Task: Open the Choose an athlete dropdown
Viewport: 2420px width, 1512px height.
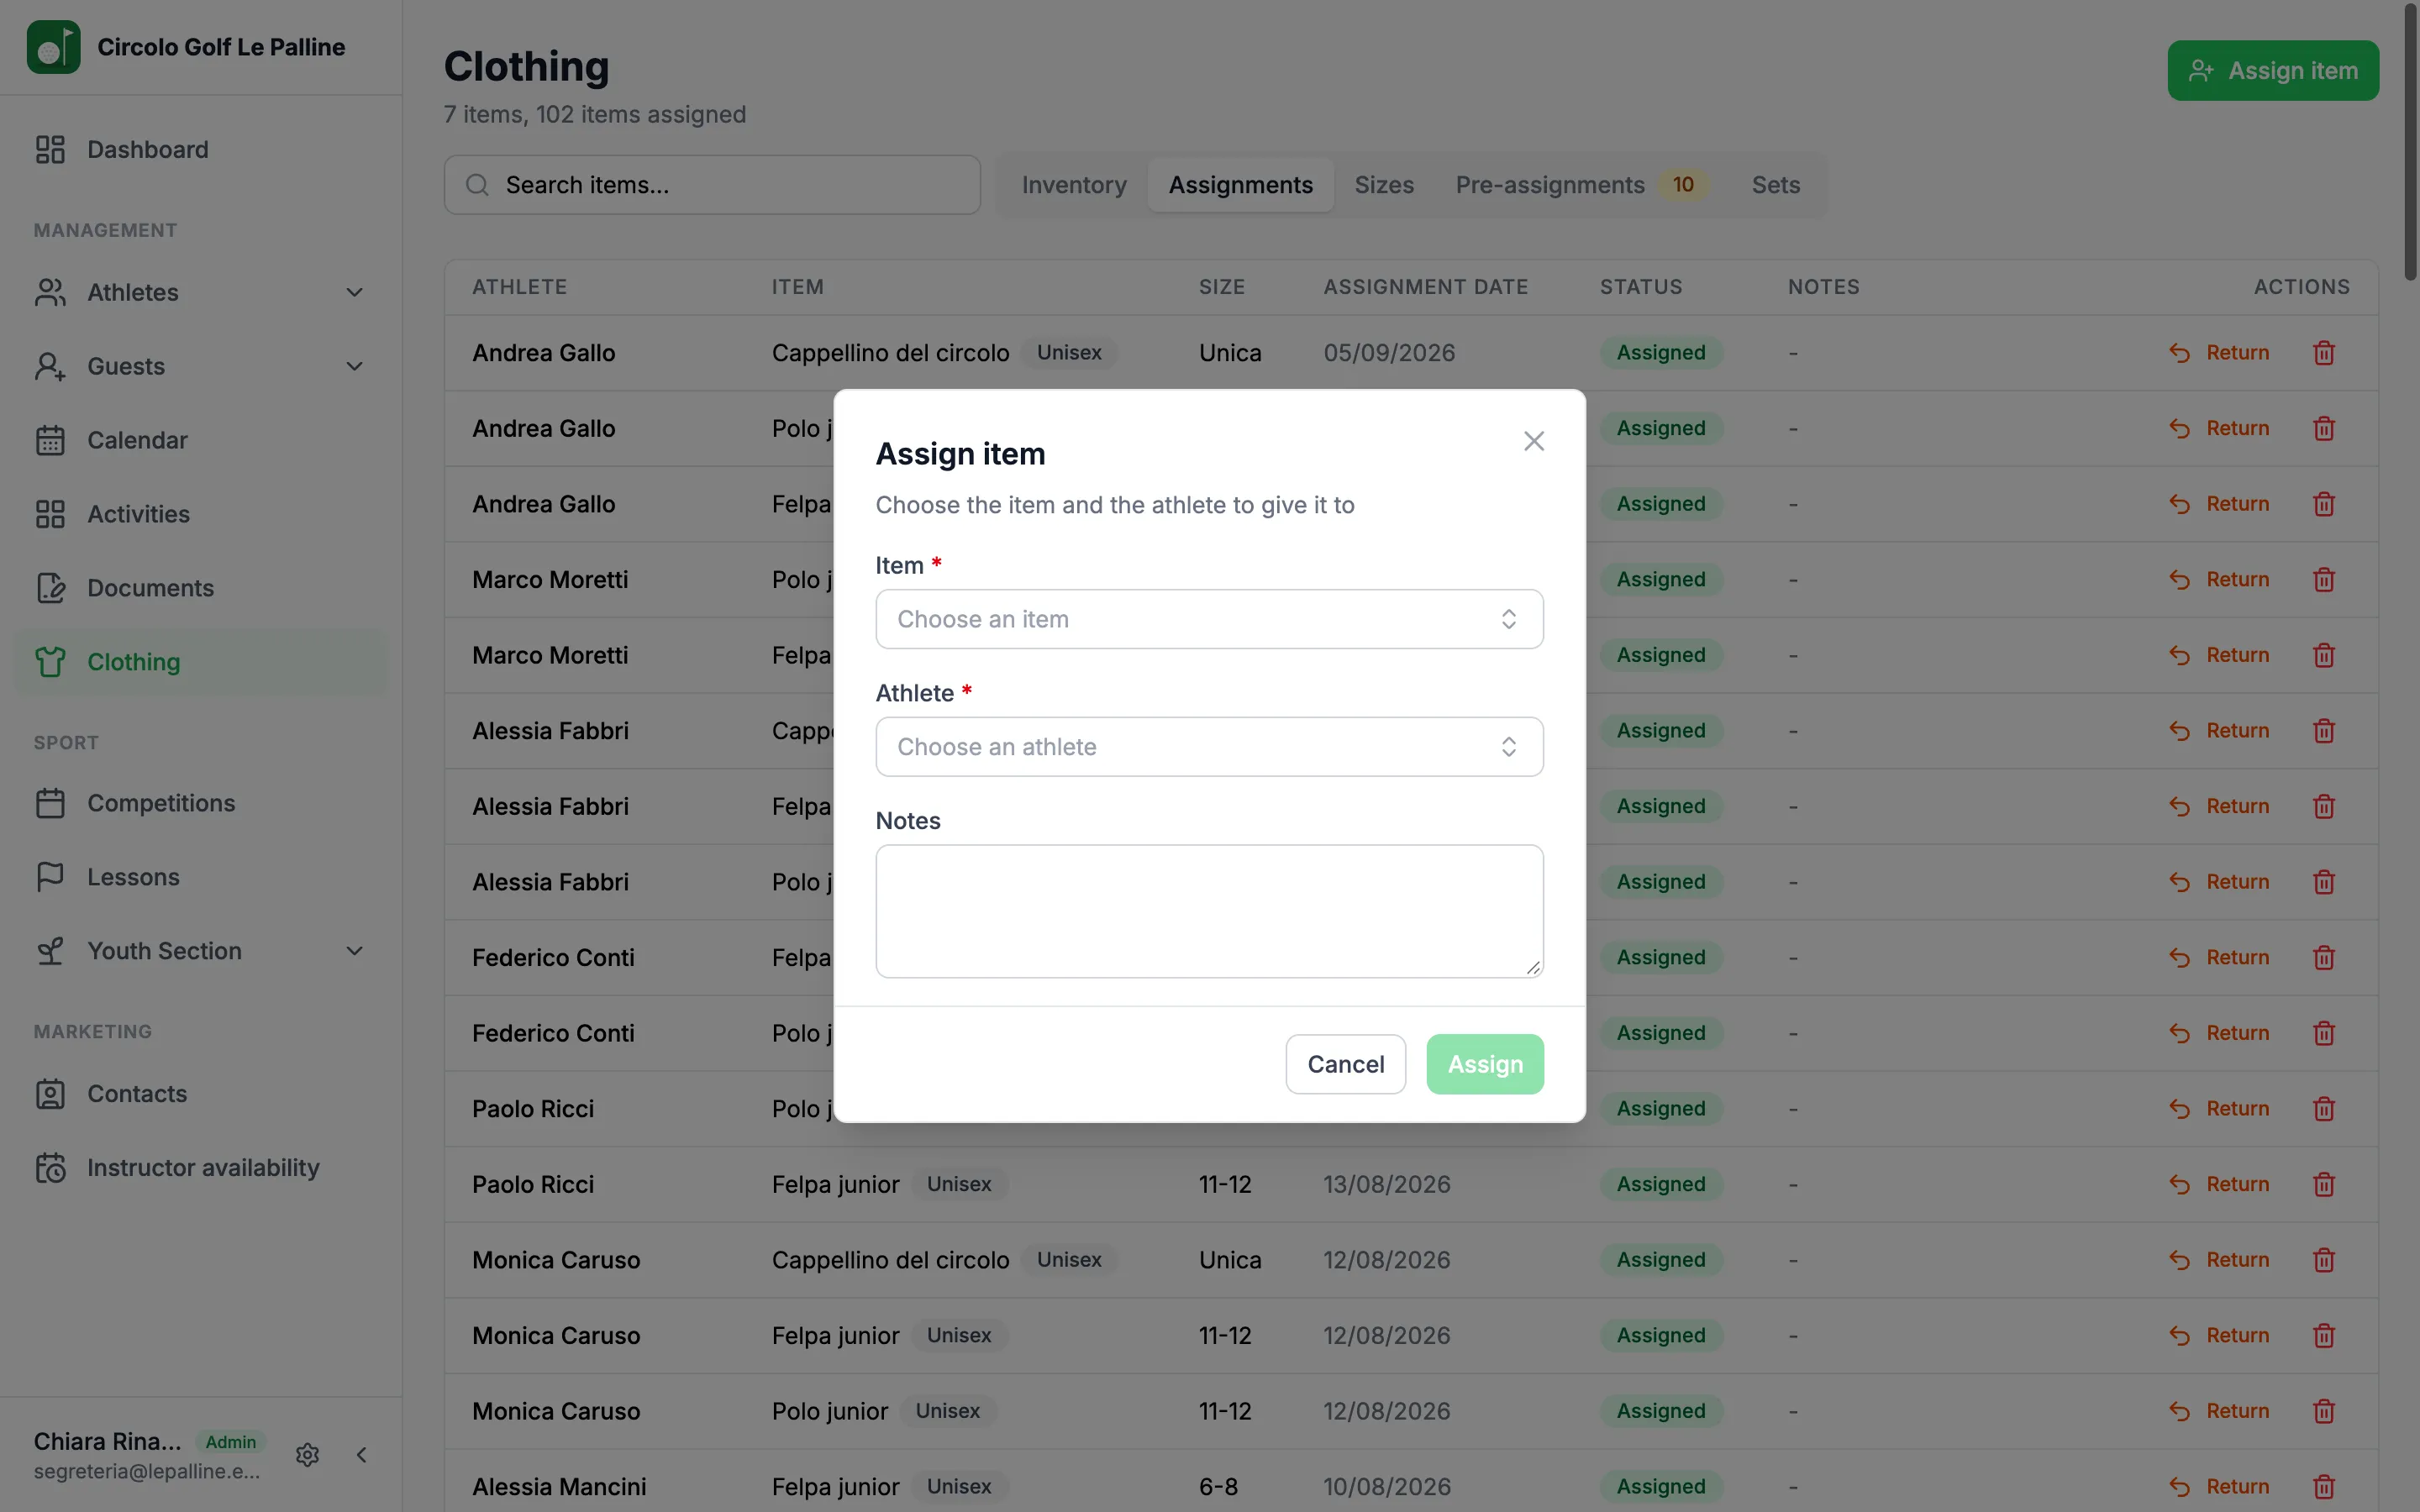Action: 1209,747
